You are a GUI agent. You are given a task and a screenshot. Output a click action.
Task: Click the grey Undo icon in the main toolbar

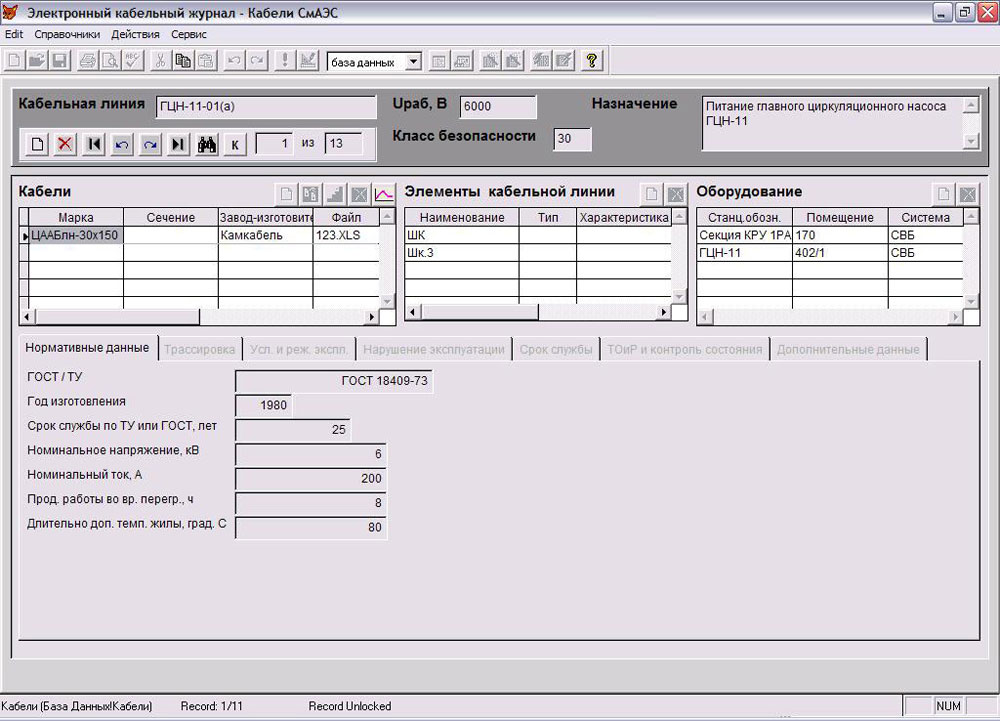click(234, 61)
